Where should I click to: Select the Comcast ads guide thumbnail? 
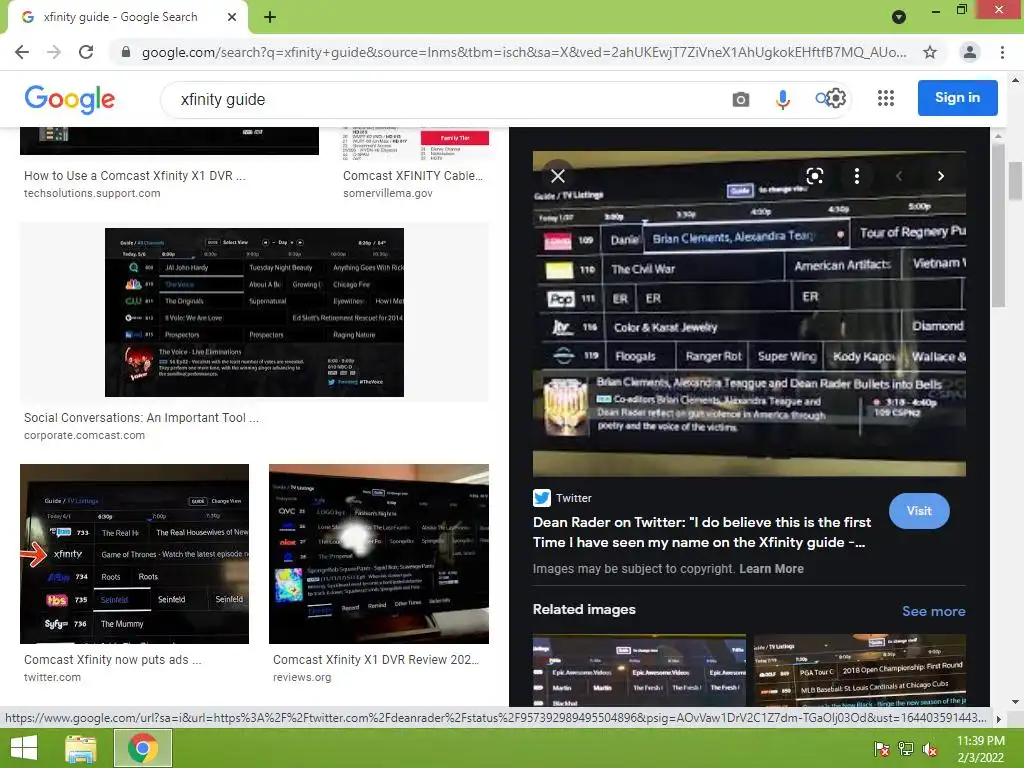pyautogui.click(x=135, y=554)
